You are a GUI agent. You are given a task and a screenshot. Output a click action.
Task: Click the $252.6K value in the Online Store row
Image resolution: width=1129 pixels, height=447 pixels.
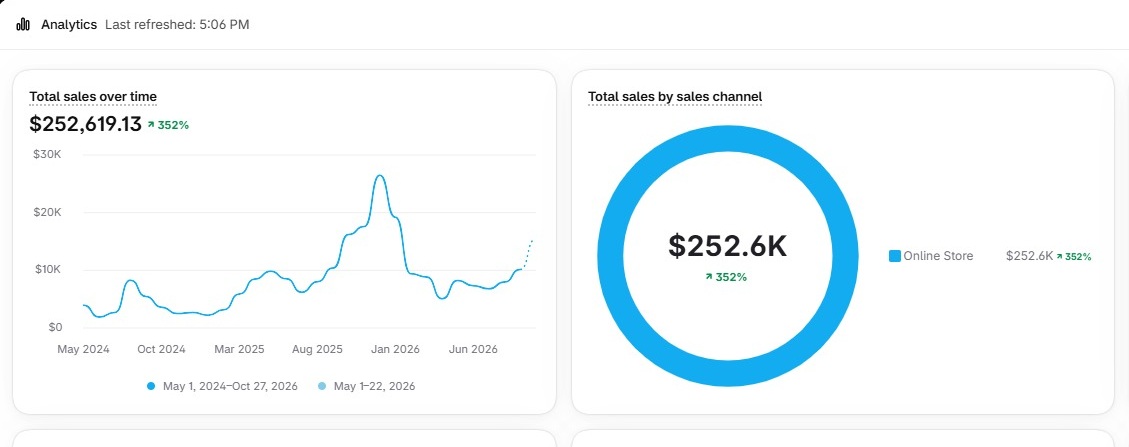pos(1030,256)
